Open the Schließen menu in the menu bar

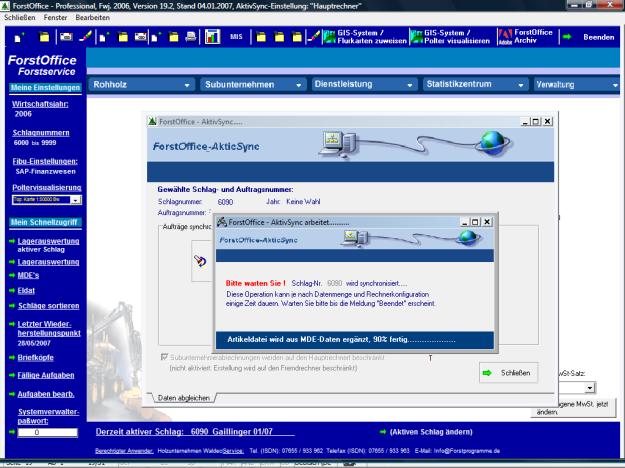(x=20, y=18)
